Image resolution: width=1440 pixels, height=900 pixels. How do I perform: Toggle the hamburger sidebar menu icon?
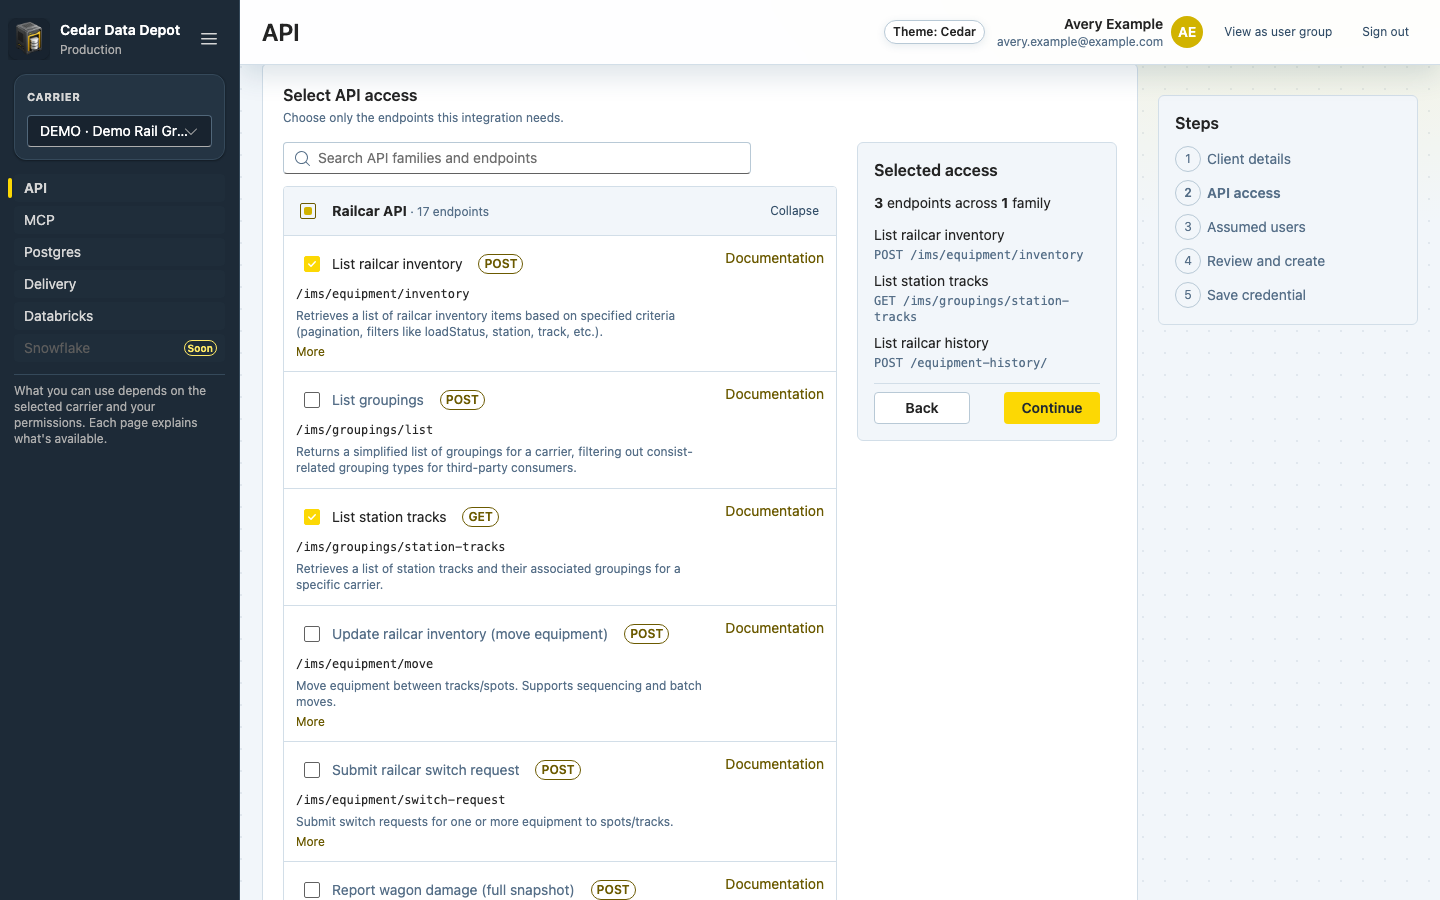click(209, 39)
